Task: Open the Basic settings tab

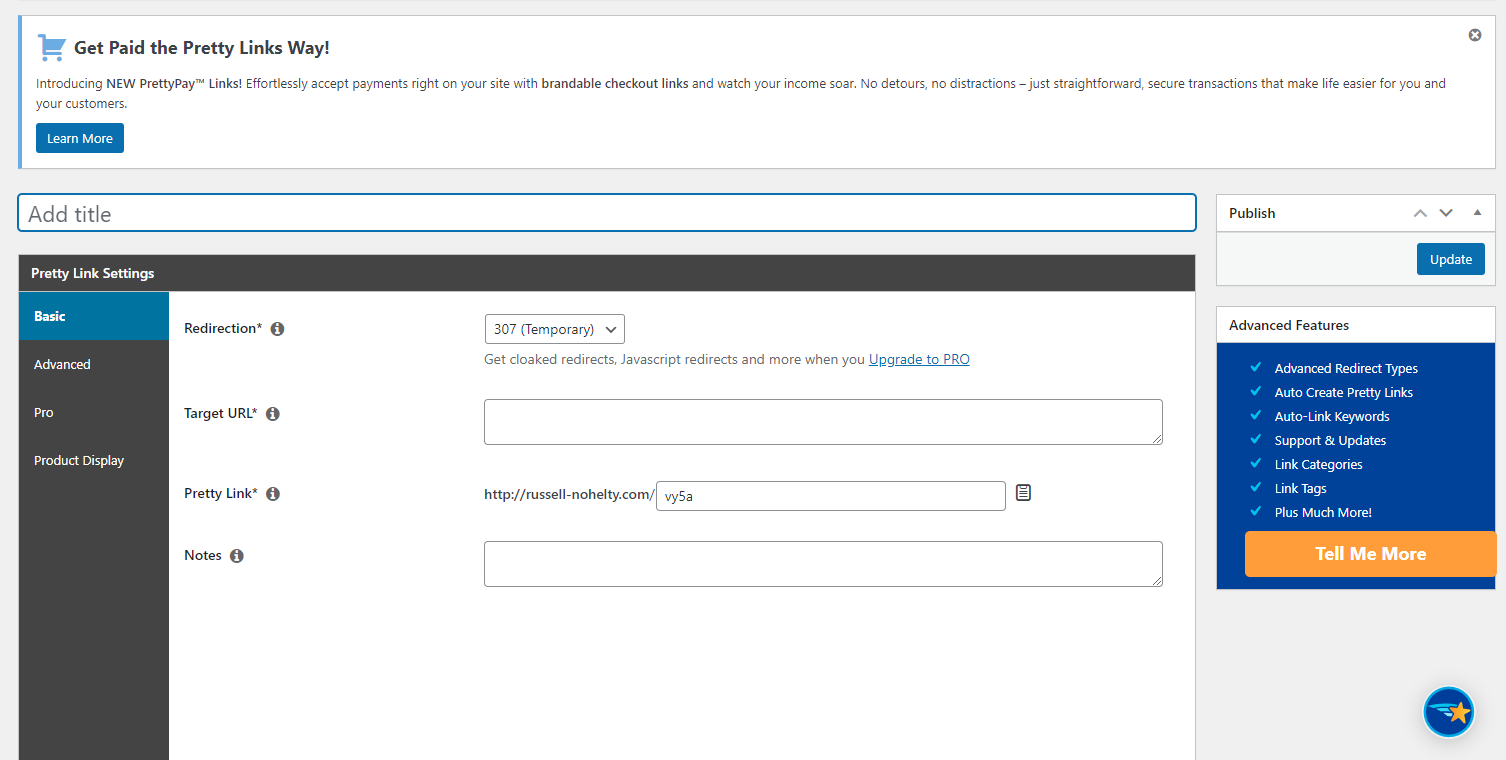Action: 94,316
